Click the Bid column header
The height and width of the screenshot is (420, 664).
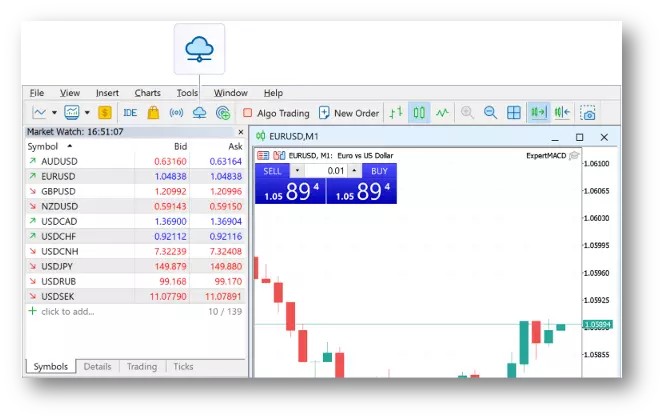(180, 146)
